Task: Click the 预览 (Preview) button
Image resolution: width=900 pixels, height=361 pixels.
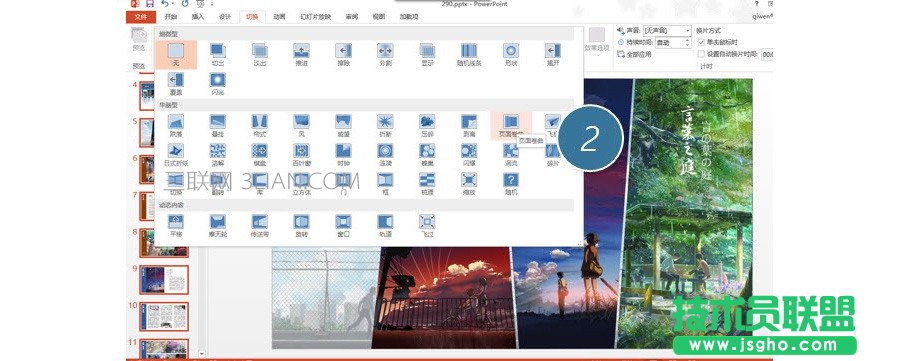Action: pos(139,40)
